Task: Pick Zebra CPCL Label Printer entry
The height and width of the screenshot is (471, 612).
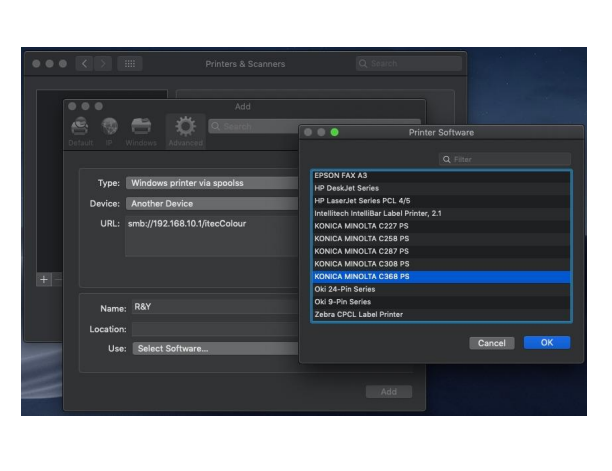Action: [440, 314]
